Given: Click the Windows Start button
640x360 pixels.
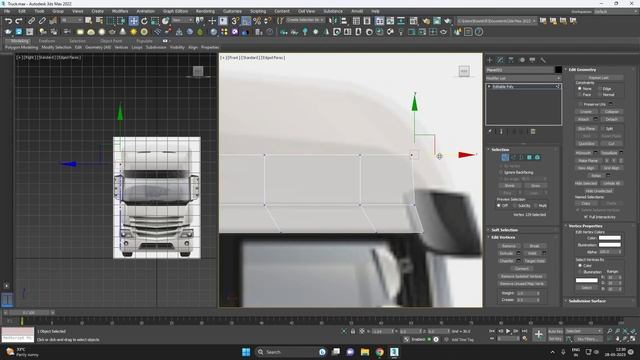Looking at the screenshot, I should (246, 352).
